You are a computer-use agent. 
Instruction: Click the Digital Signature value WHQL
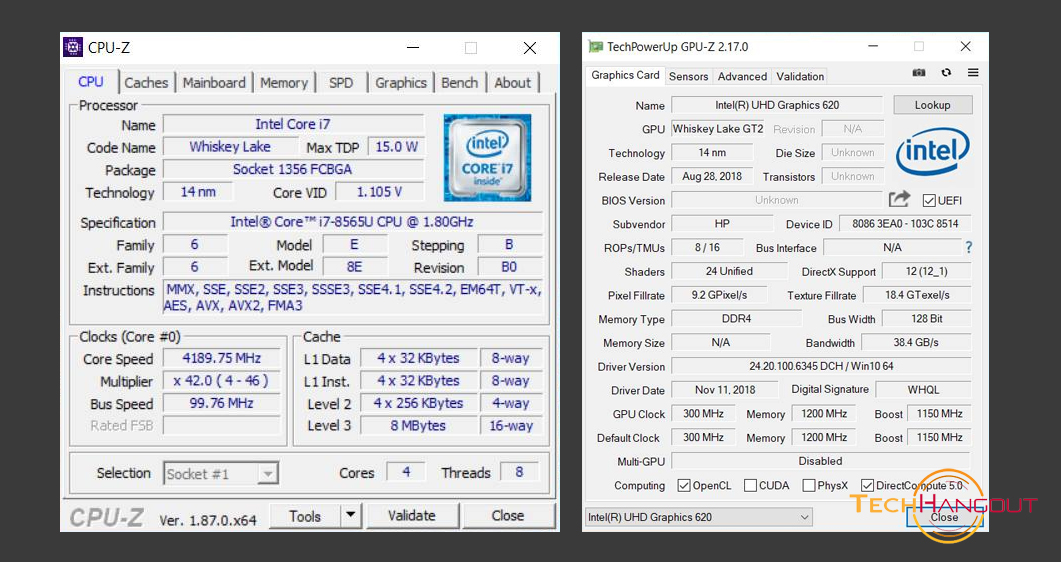pyautogui.click(x=923, y=390)
